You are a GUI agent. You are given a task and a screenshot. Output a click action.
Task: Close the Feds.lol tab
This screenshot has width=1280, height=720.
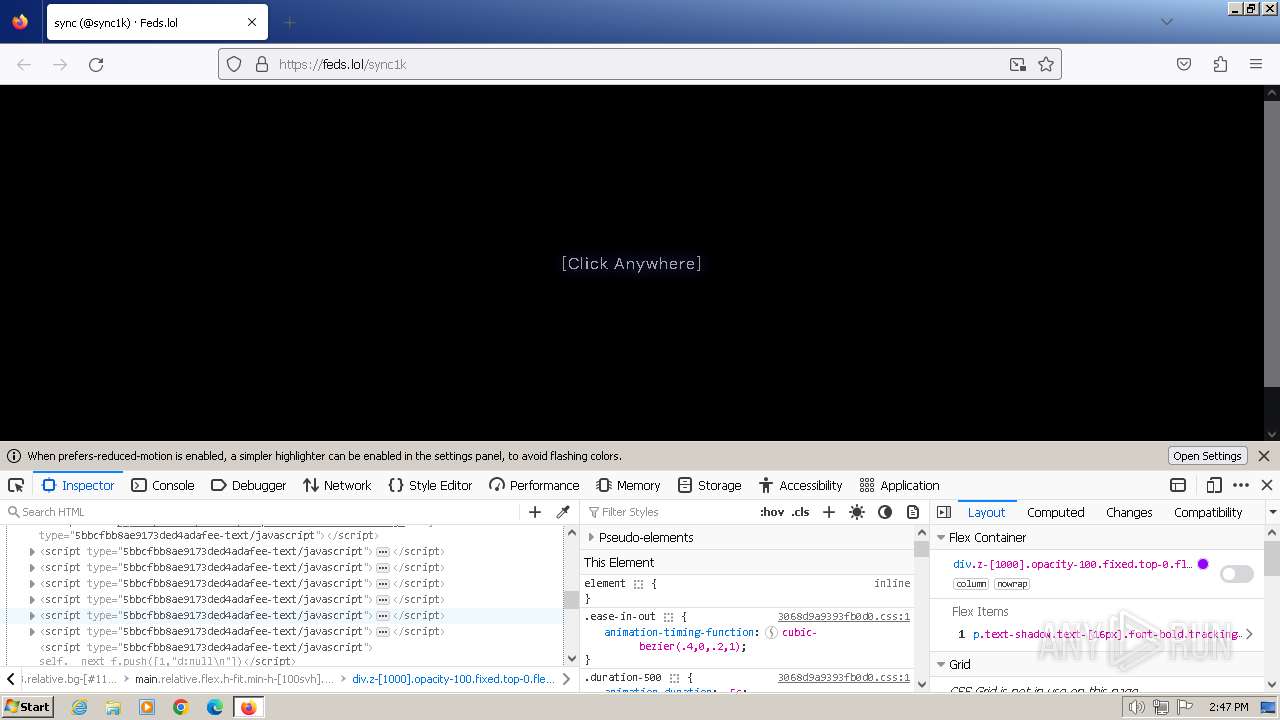pos(252,22)
